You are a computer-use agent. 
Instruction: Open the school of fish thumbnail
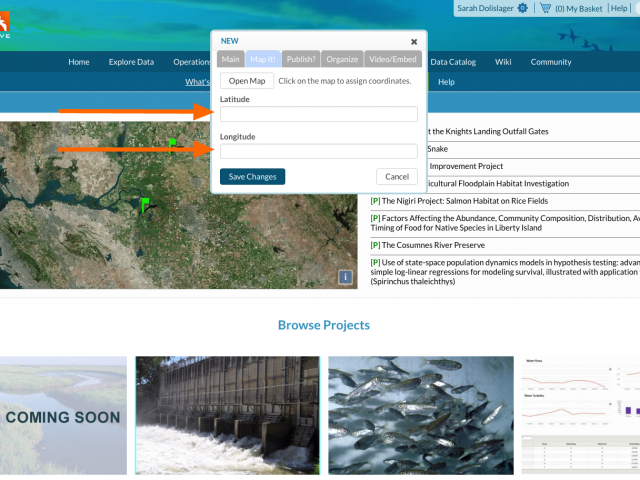421,415
